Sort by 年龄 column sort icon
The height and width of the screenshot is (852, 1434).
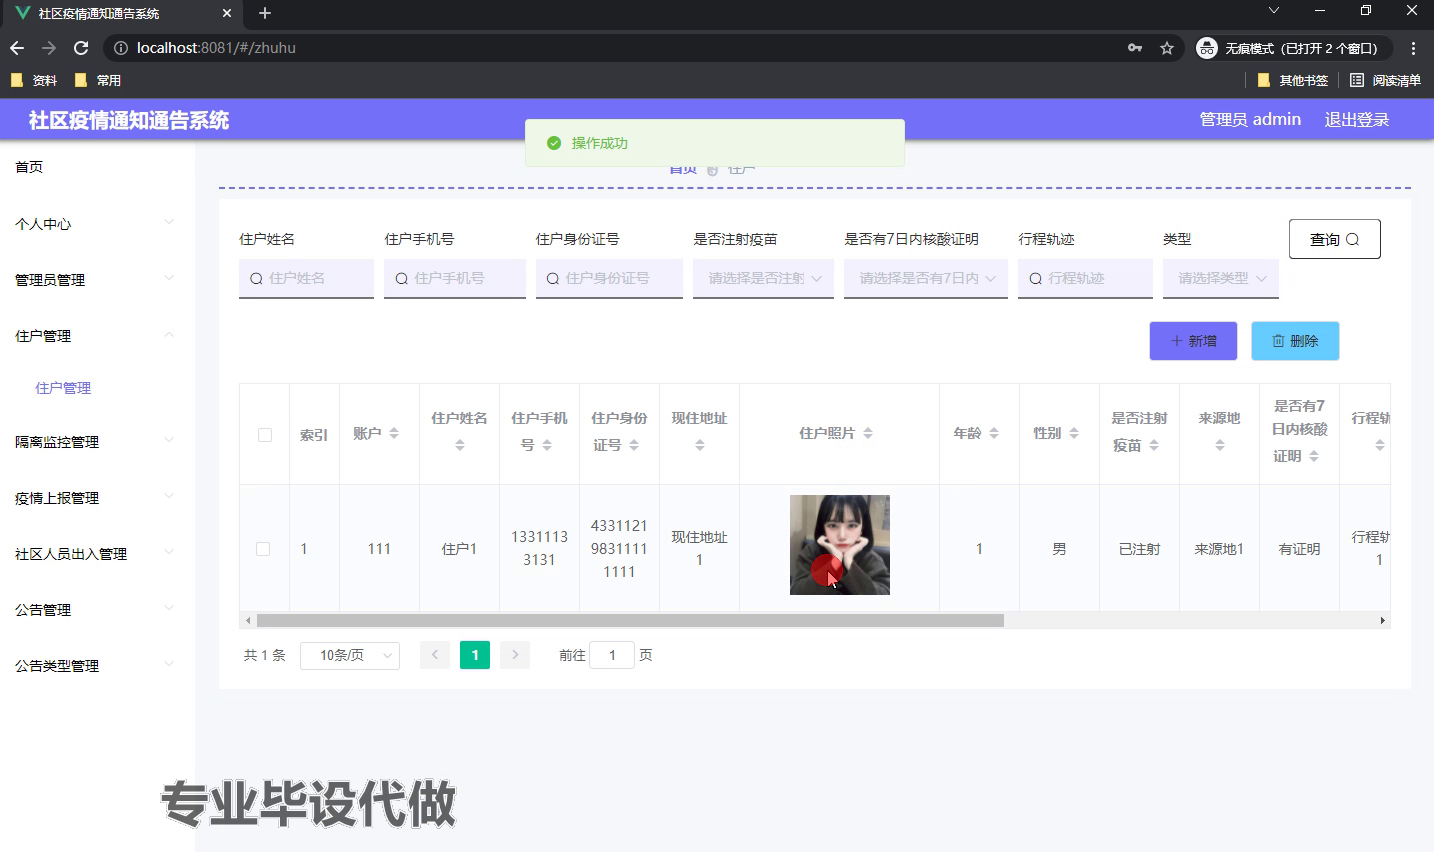click(994, 433)
